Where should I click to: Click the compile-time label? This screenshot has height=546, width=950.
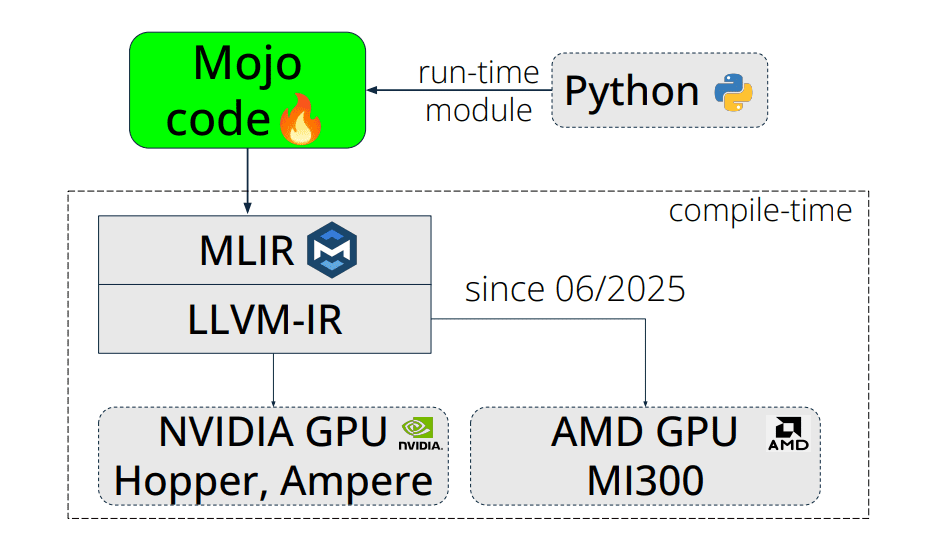pyautogui.click(x=760, y=211)
